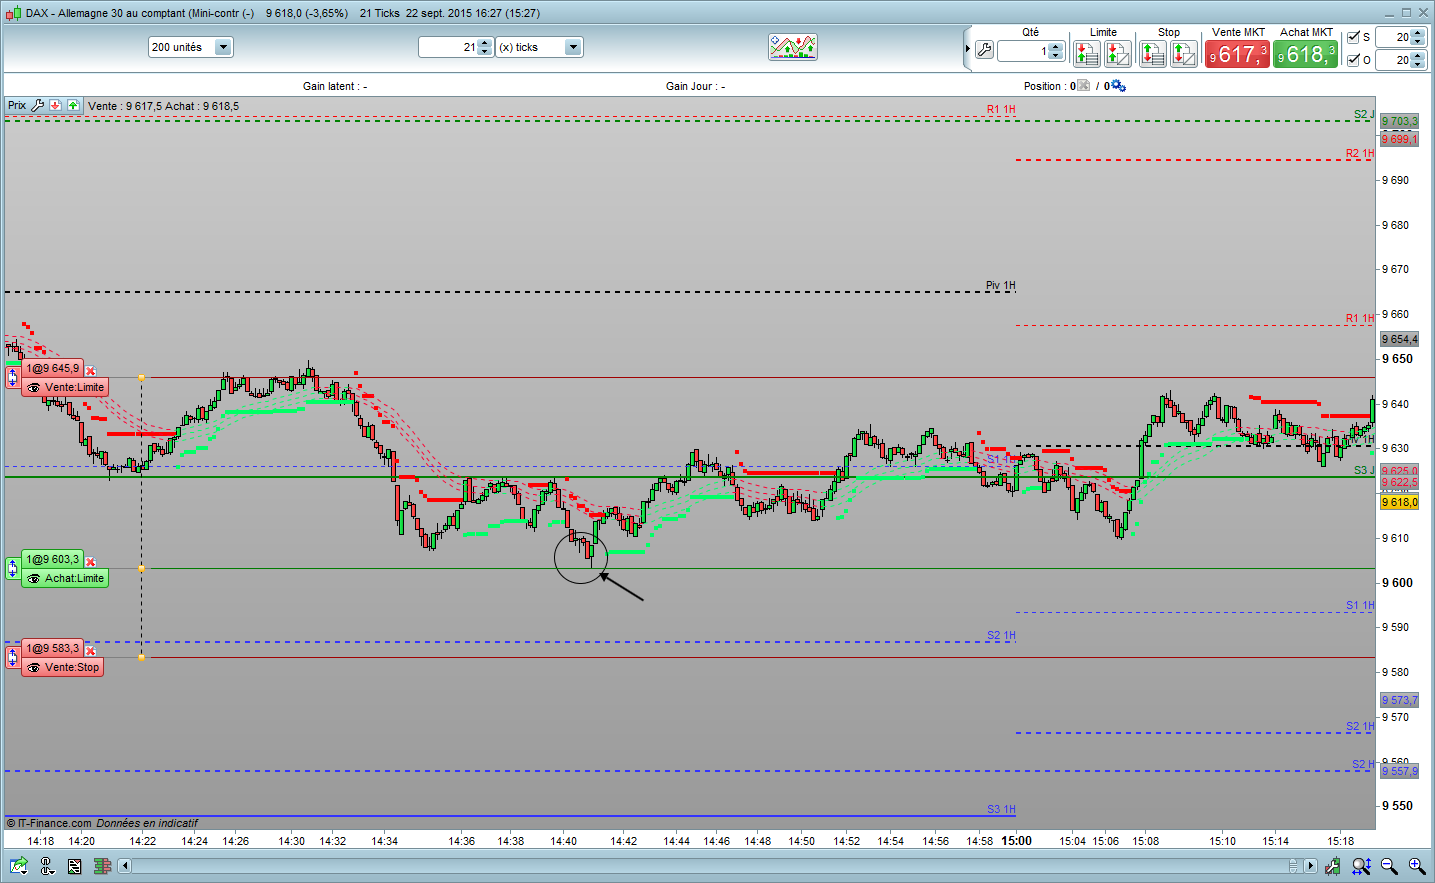Viewport: 1435px width, 883px height.
Task: Cancel the Achat:Limite order at 9 603,3
Action: tap(90, 561)
